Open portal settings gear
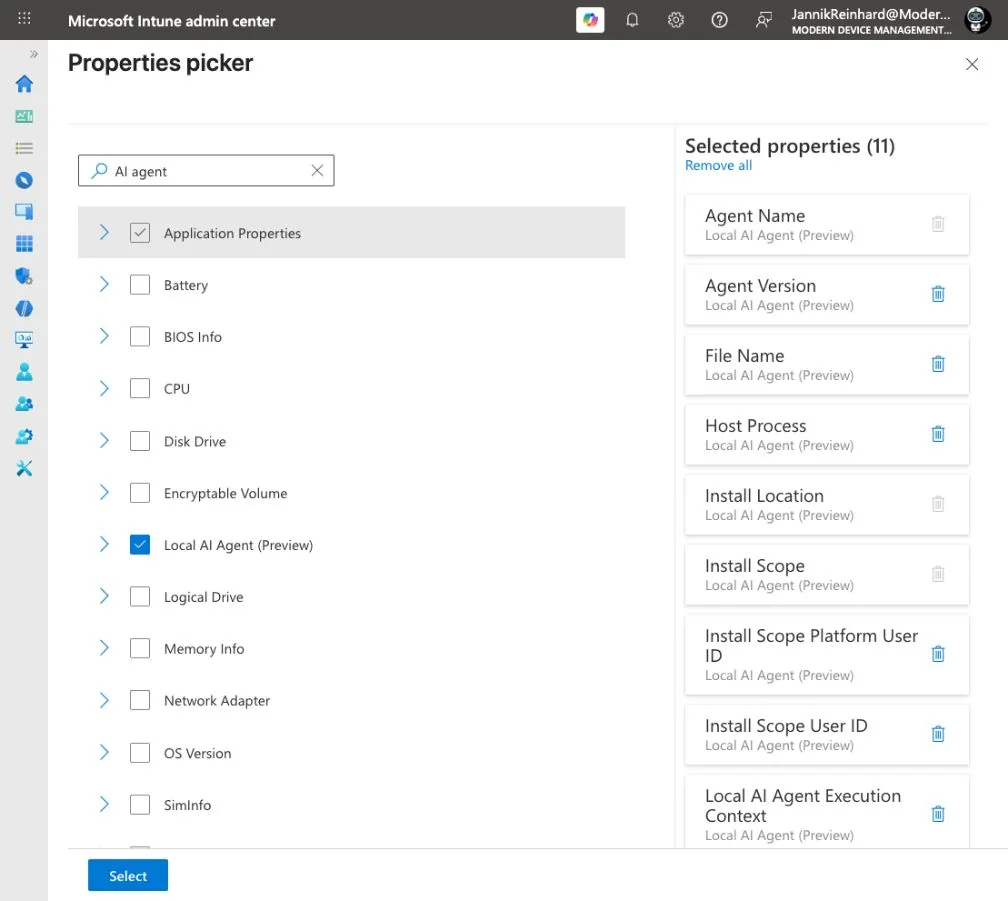 point(675,20)
